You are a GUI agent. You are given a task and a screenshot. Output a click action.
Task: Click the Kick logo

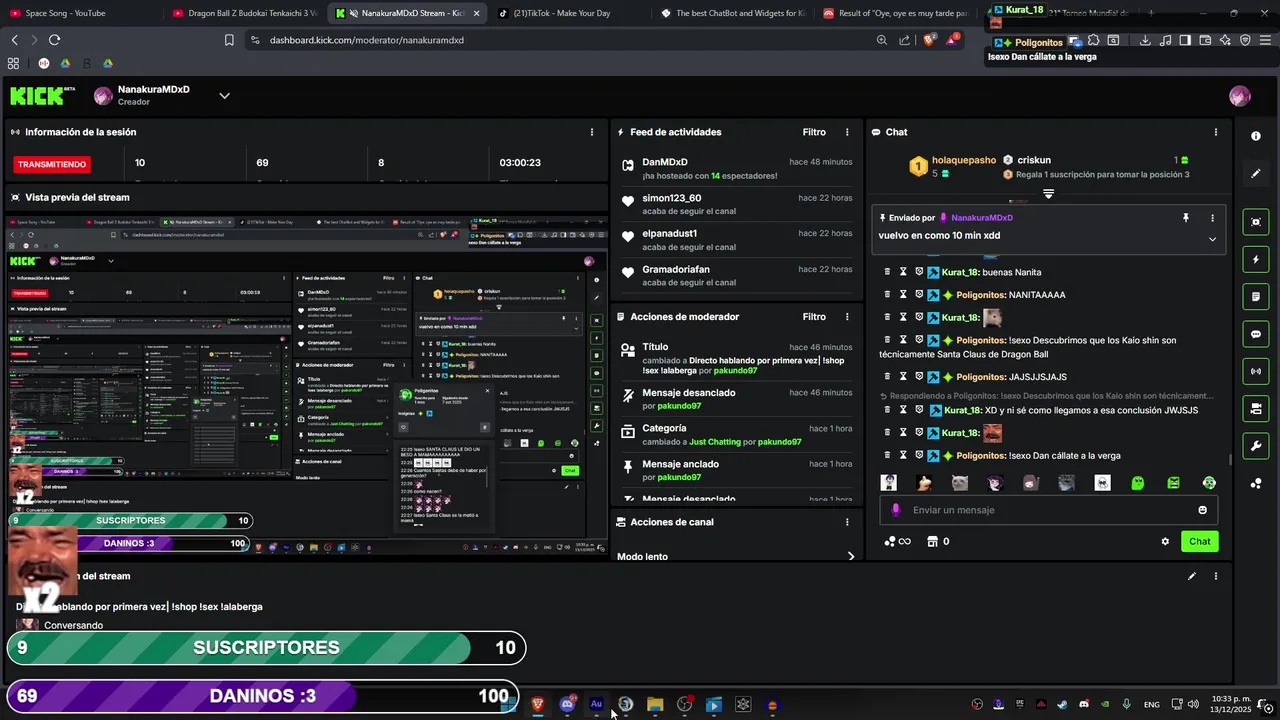point(42,96)
